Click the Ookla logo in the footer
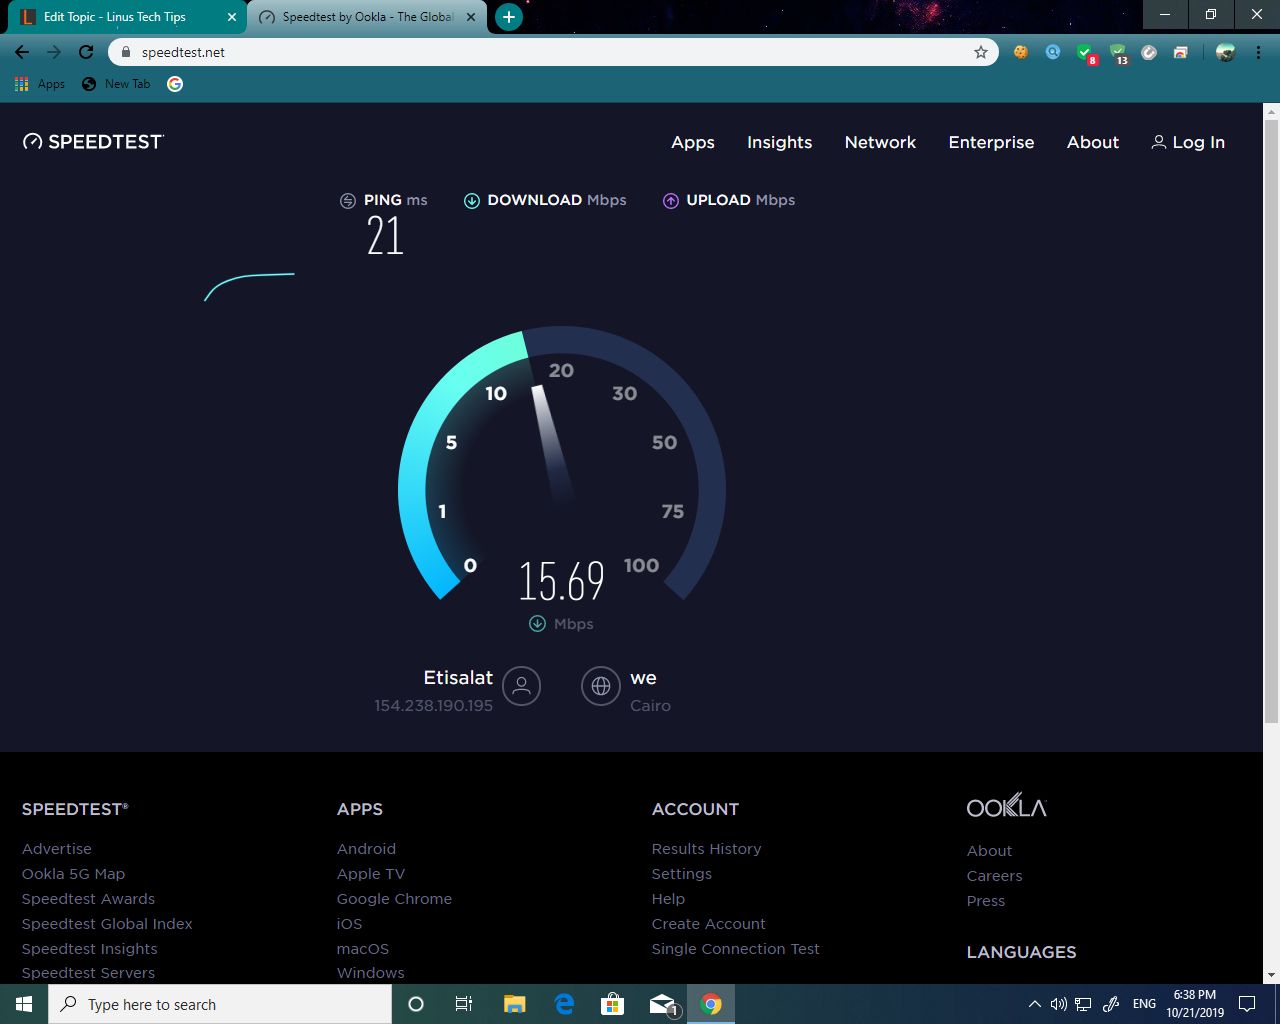1280x1024 pixels. (x=1006, y=805)
